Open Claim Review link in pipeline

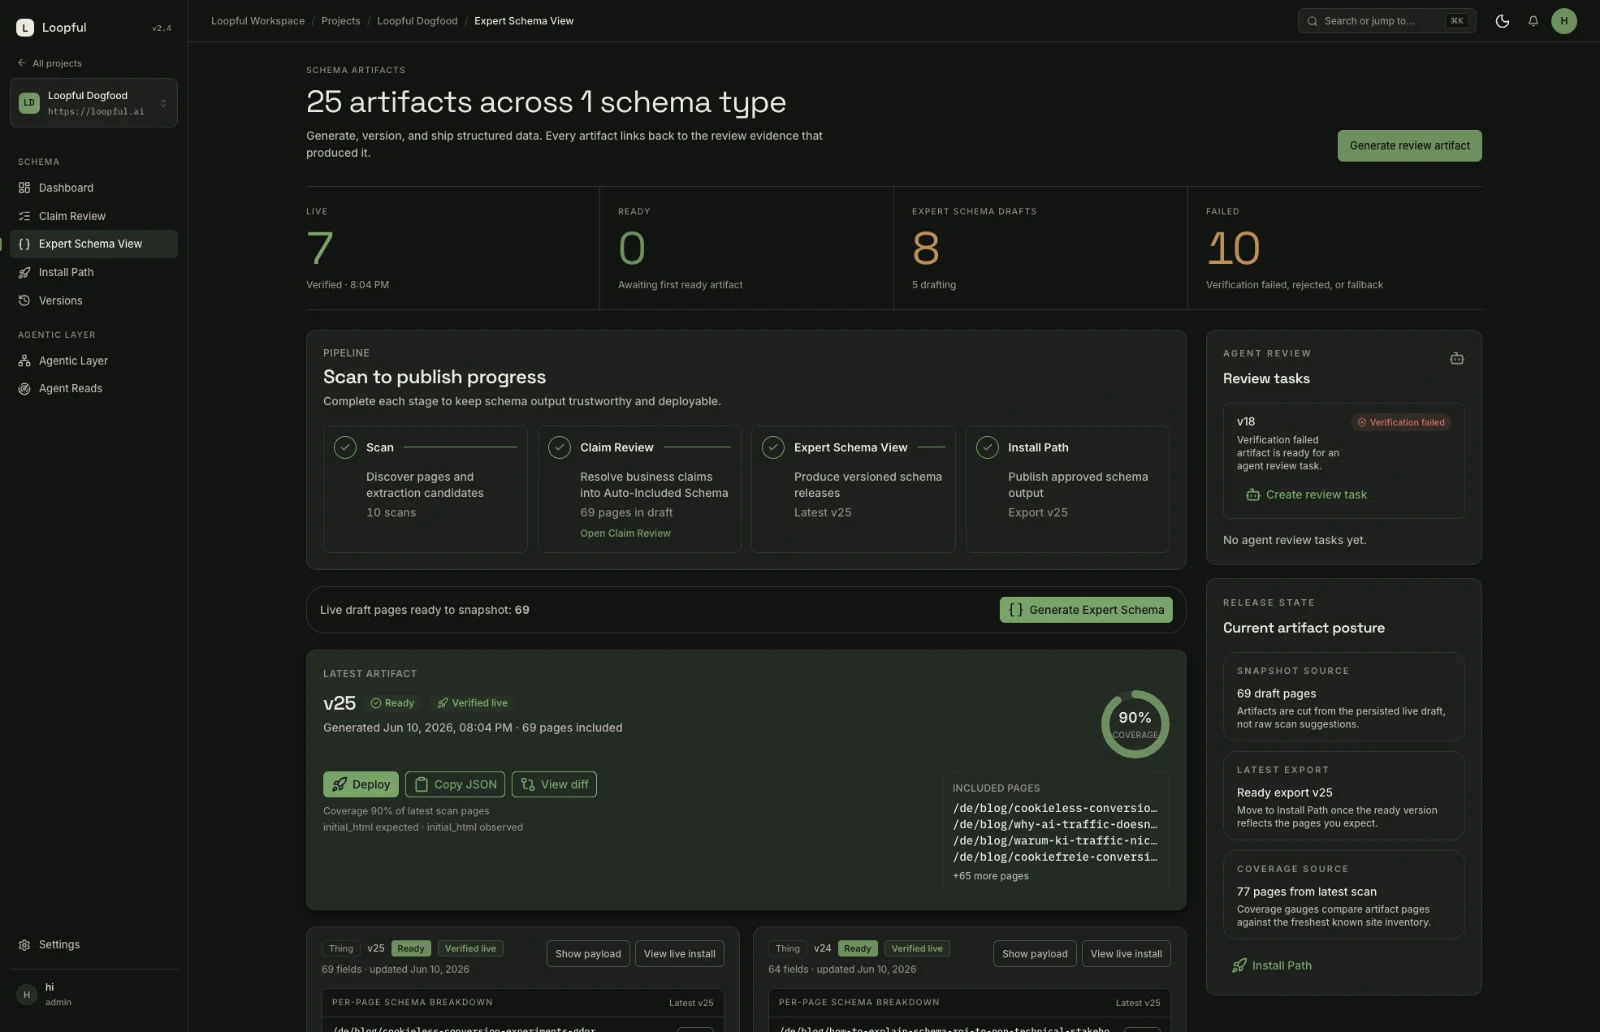[625, 534]
